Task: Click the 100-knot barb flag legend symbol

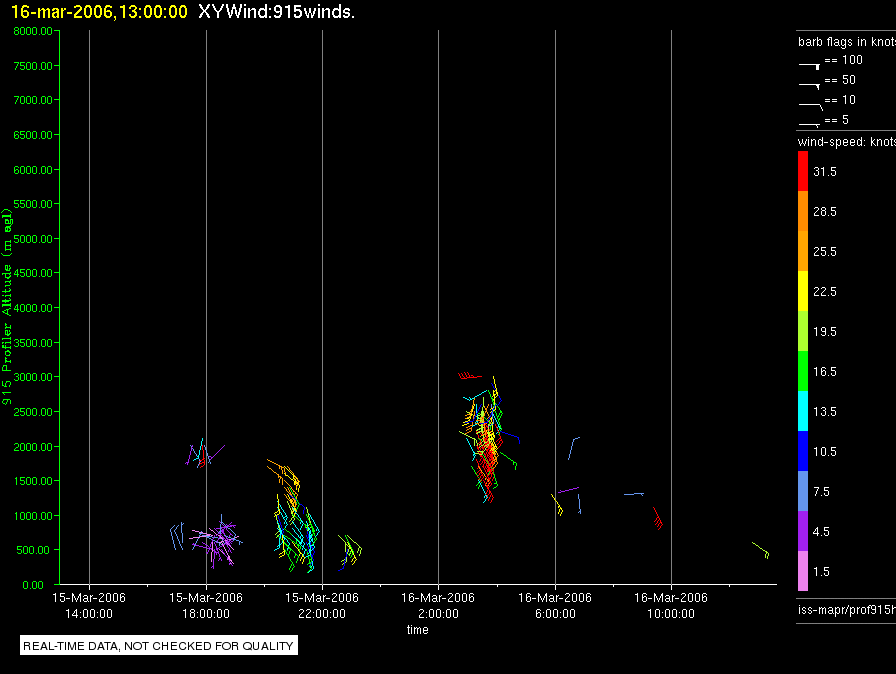Action: coord(809,66)
